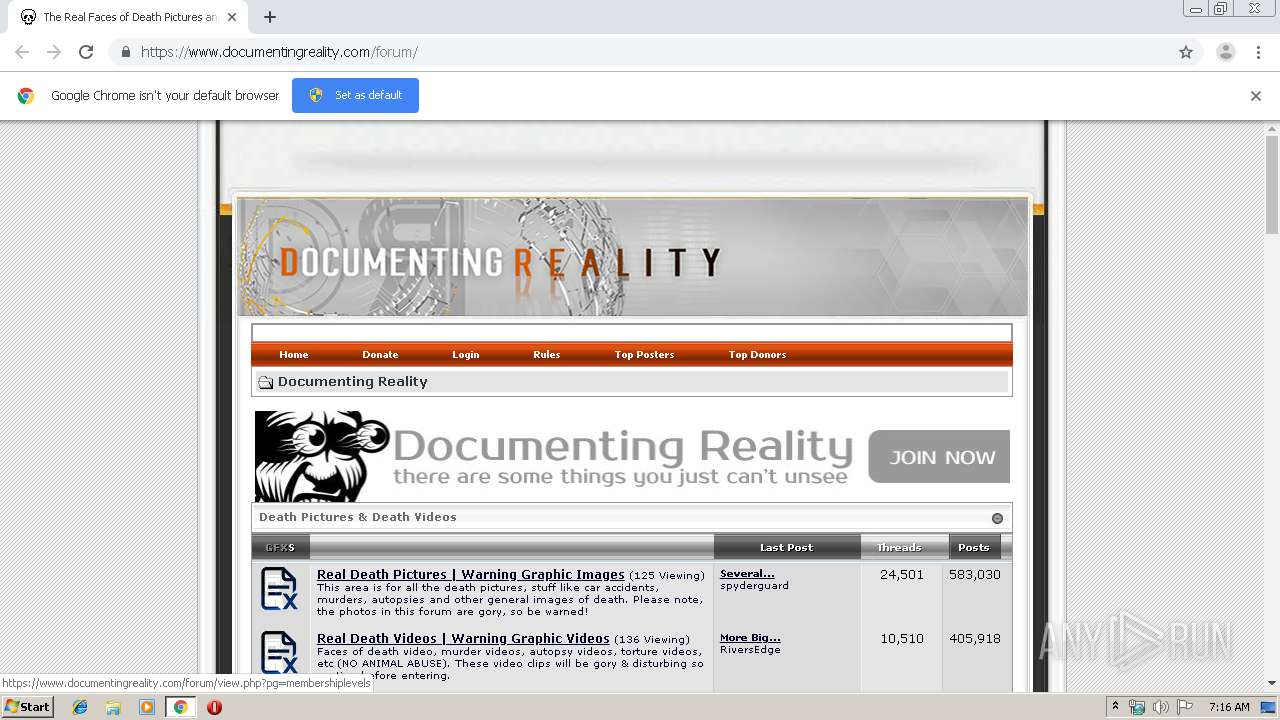Image resolution: width=1280 pixels, height=720 pixels.
Task: Open the Home menu item
Action: click(294, 355)
